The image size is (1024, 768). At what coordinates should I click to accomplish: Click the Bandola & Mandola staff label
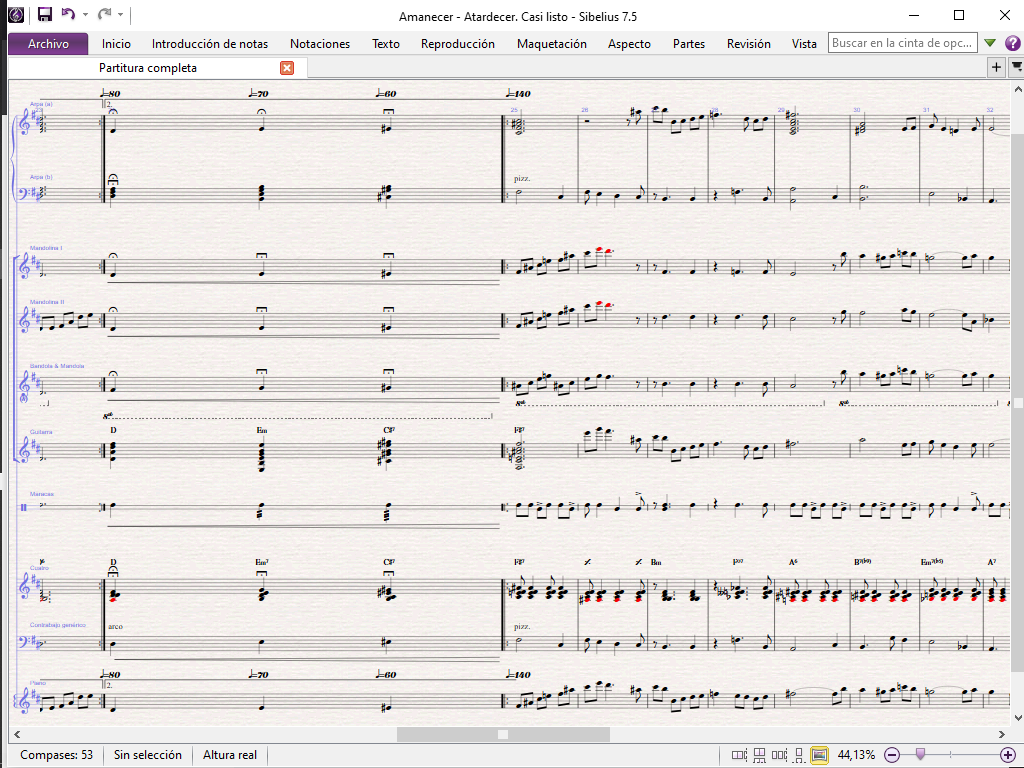[57, 366]
